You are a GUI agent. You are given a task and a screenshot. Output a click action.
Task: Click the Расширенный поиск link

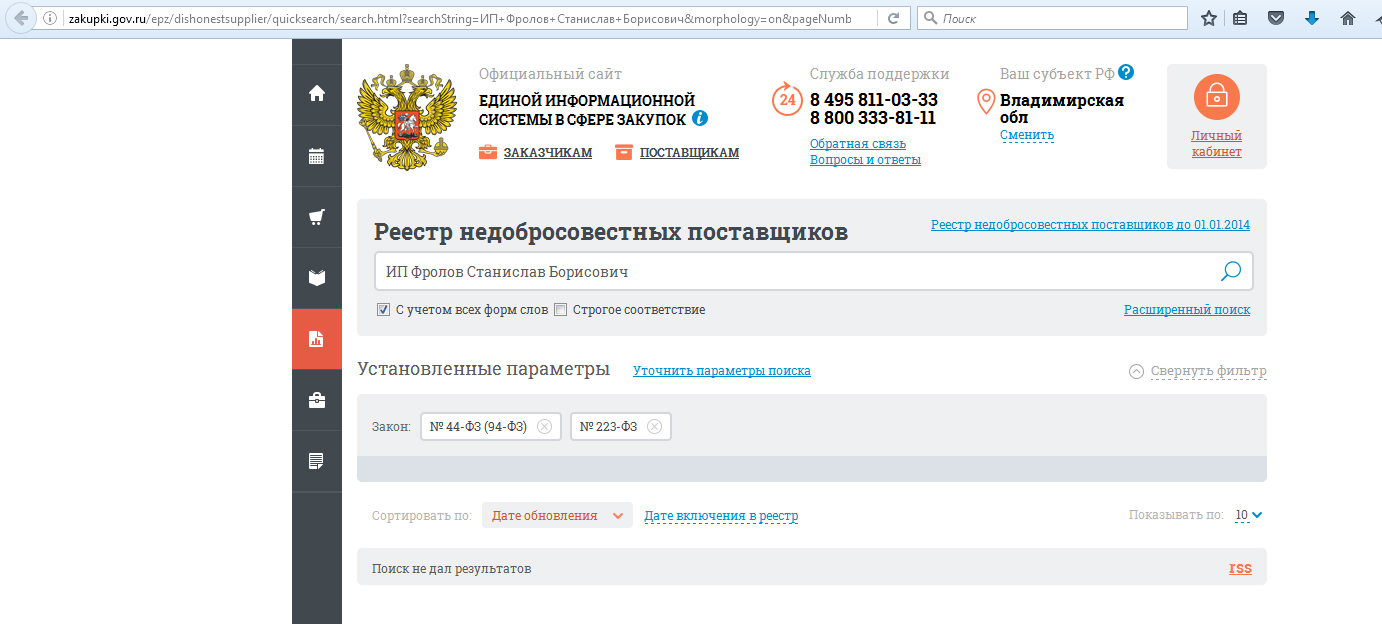click(1187, 310)
